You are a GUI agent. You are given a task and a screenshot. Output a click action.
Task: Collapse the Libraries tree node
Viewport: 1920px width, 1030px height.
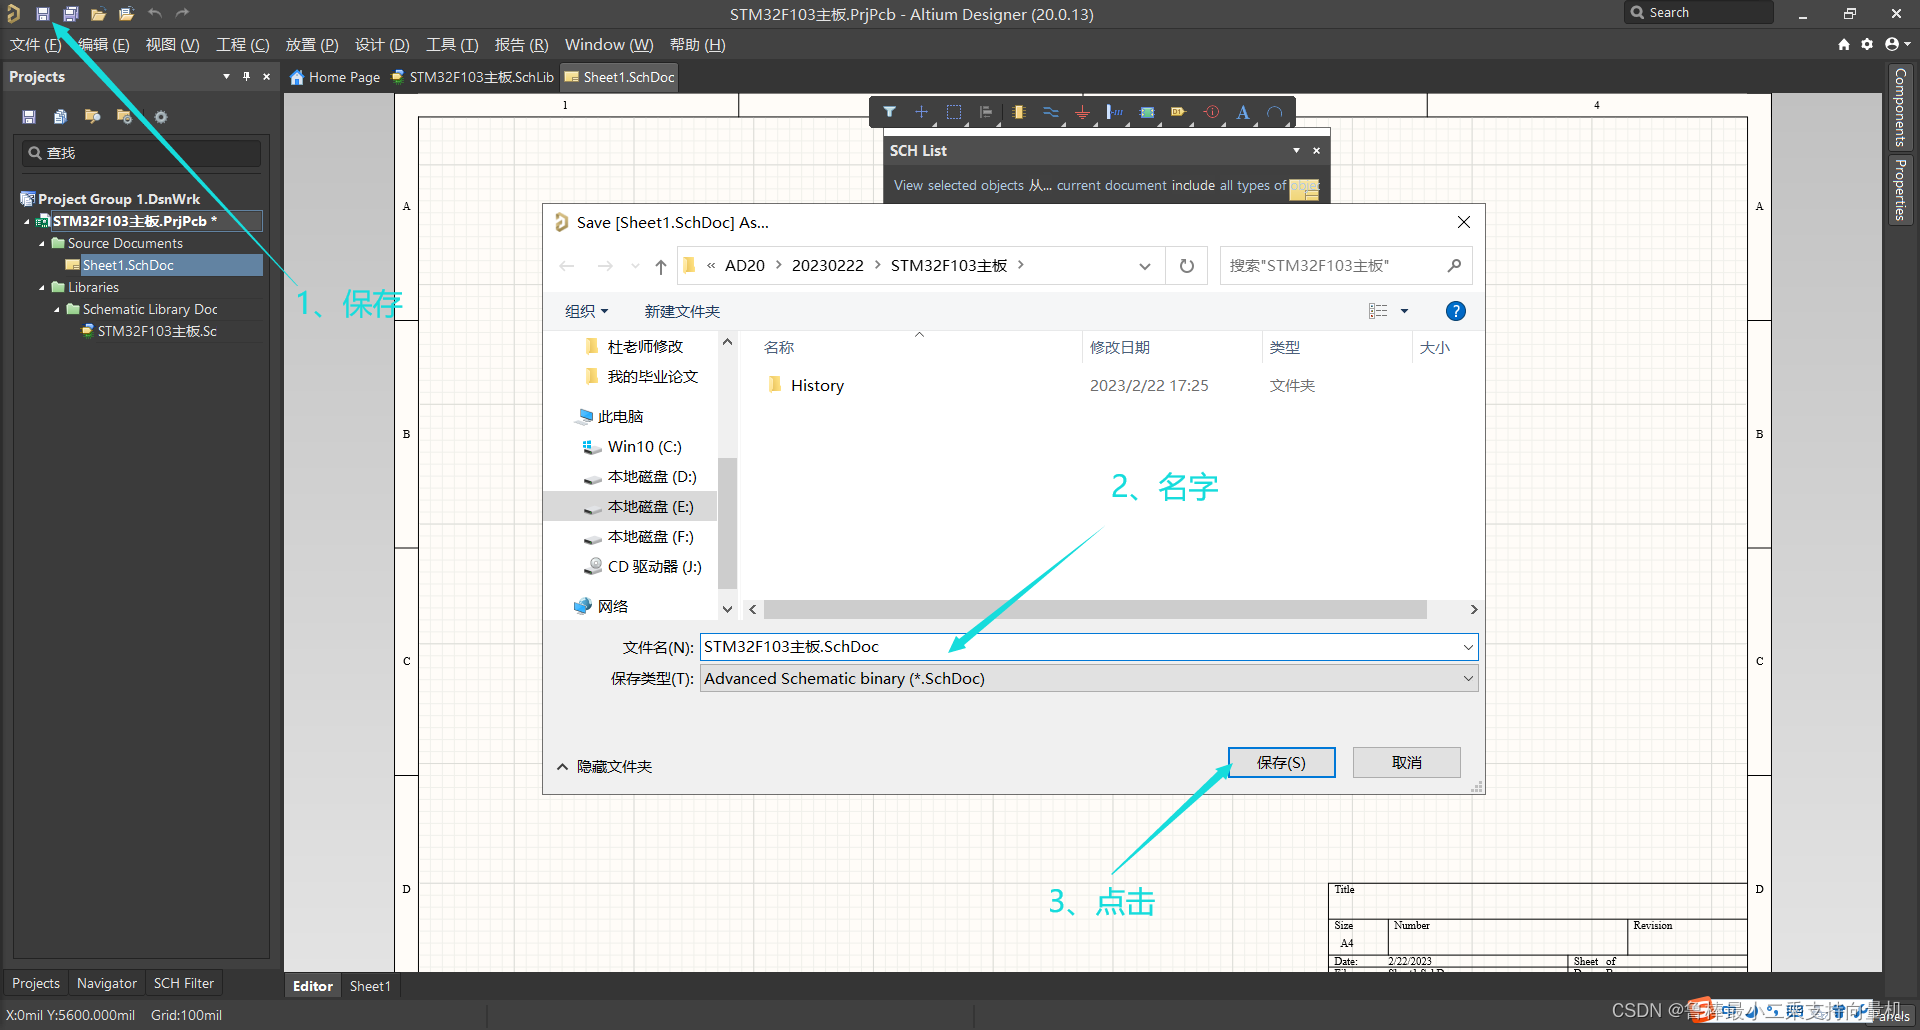pos(42,288)
